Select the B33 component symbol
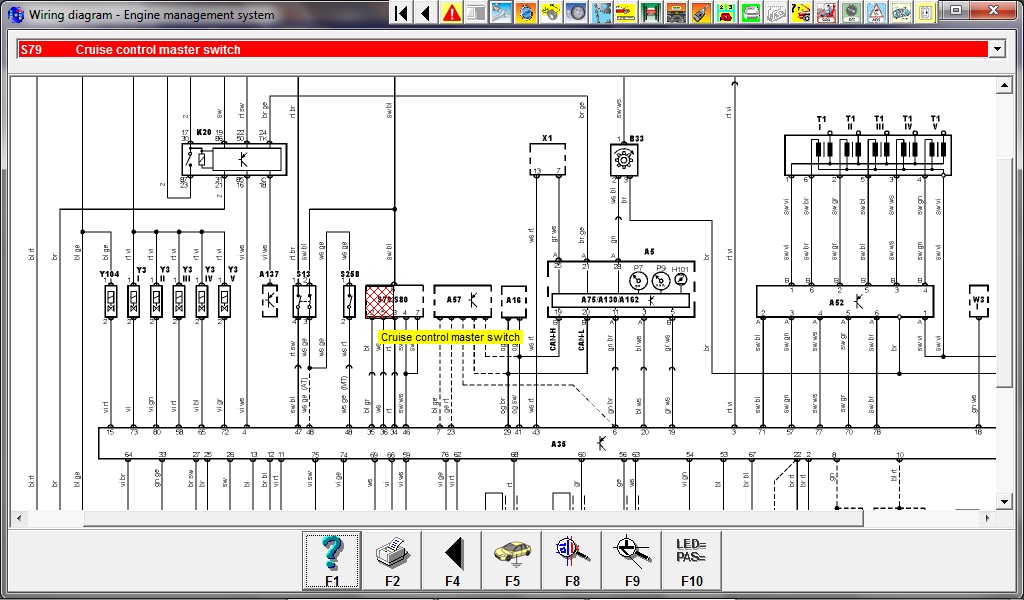 click(x=624, y=158)
